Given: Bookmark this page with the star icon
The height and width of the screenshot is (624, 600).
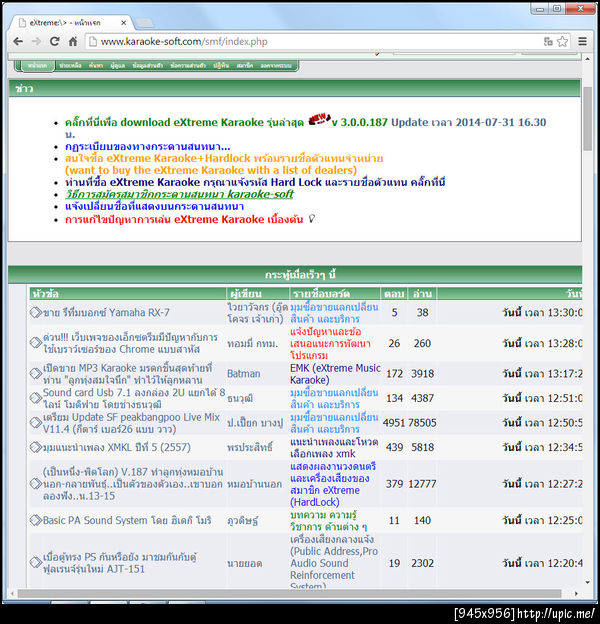Looking at the screenshot, I should (x=562, y=41).
